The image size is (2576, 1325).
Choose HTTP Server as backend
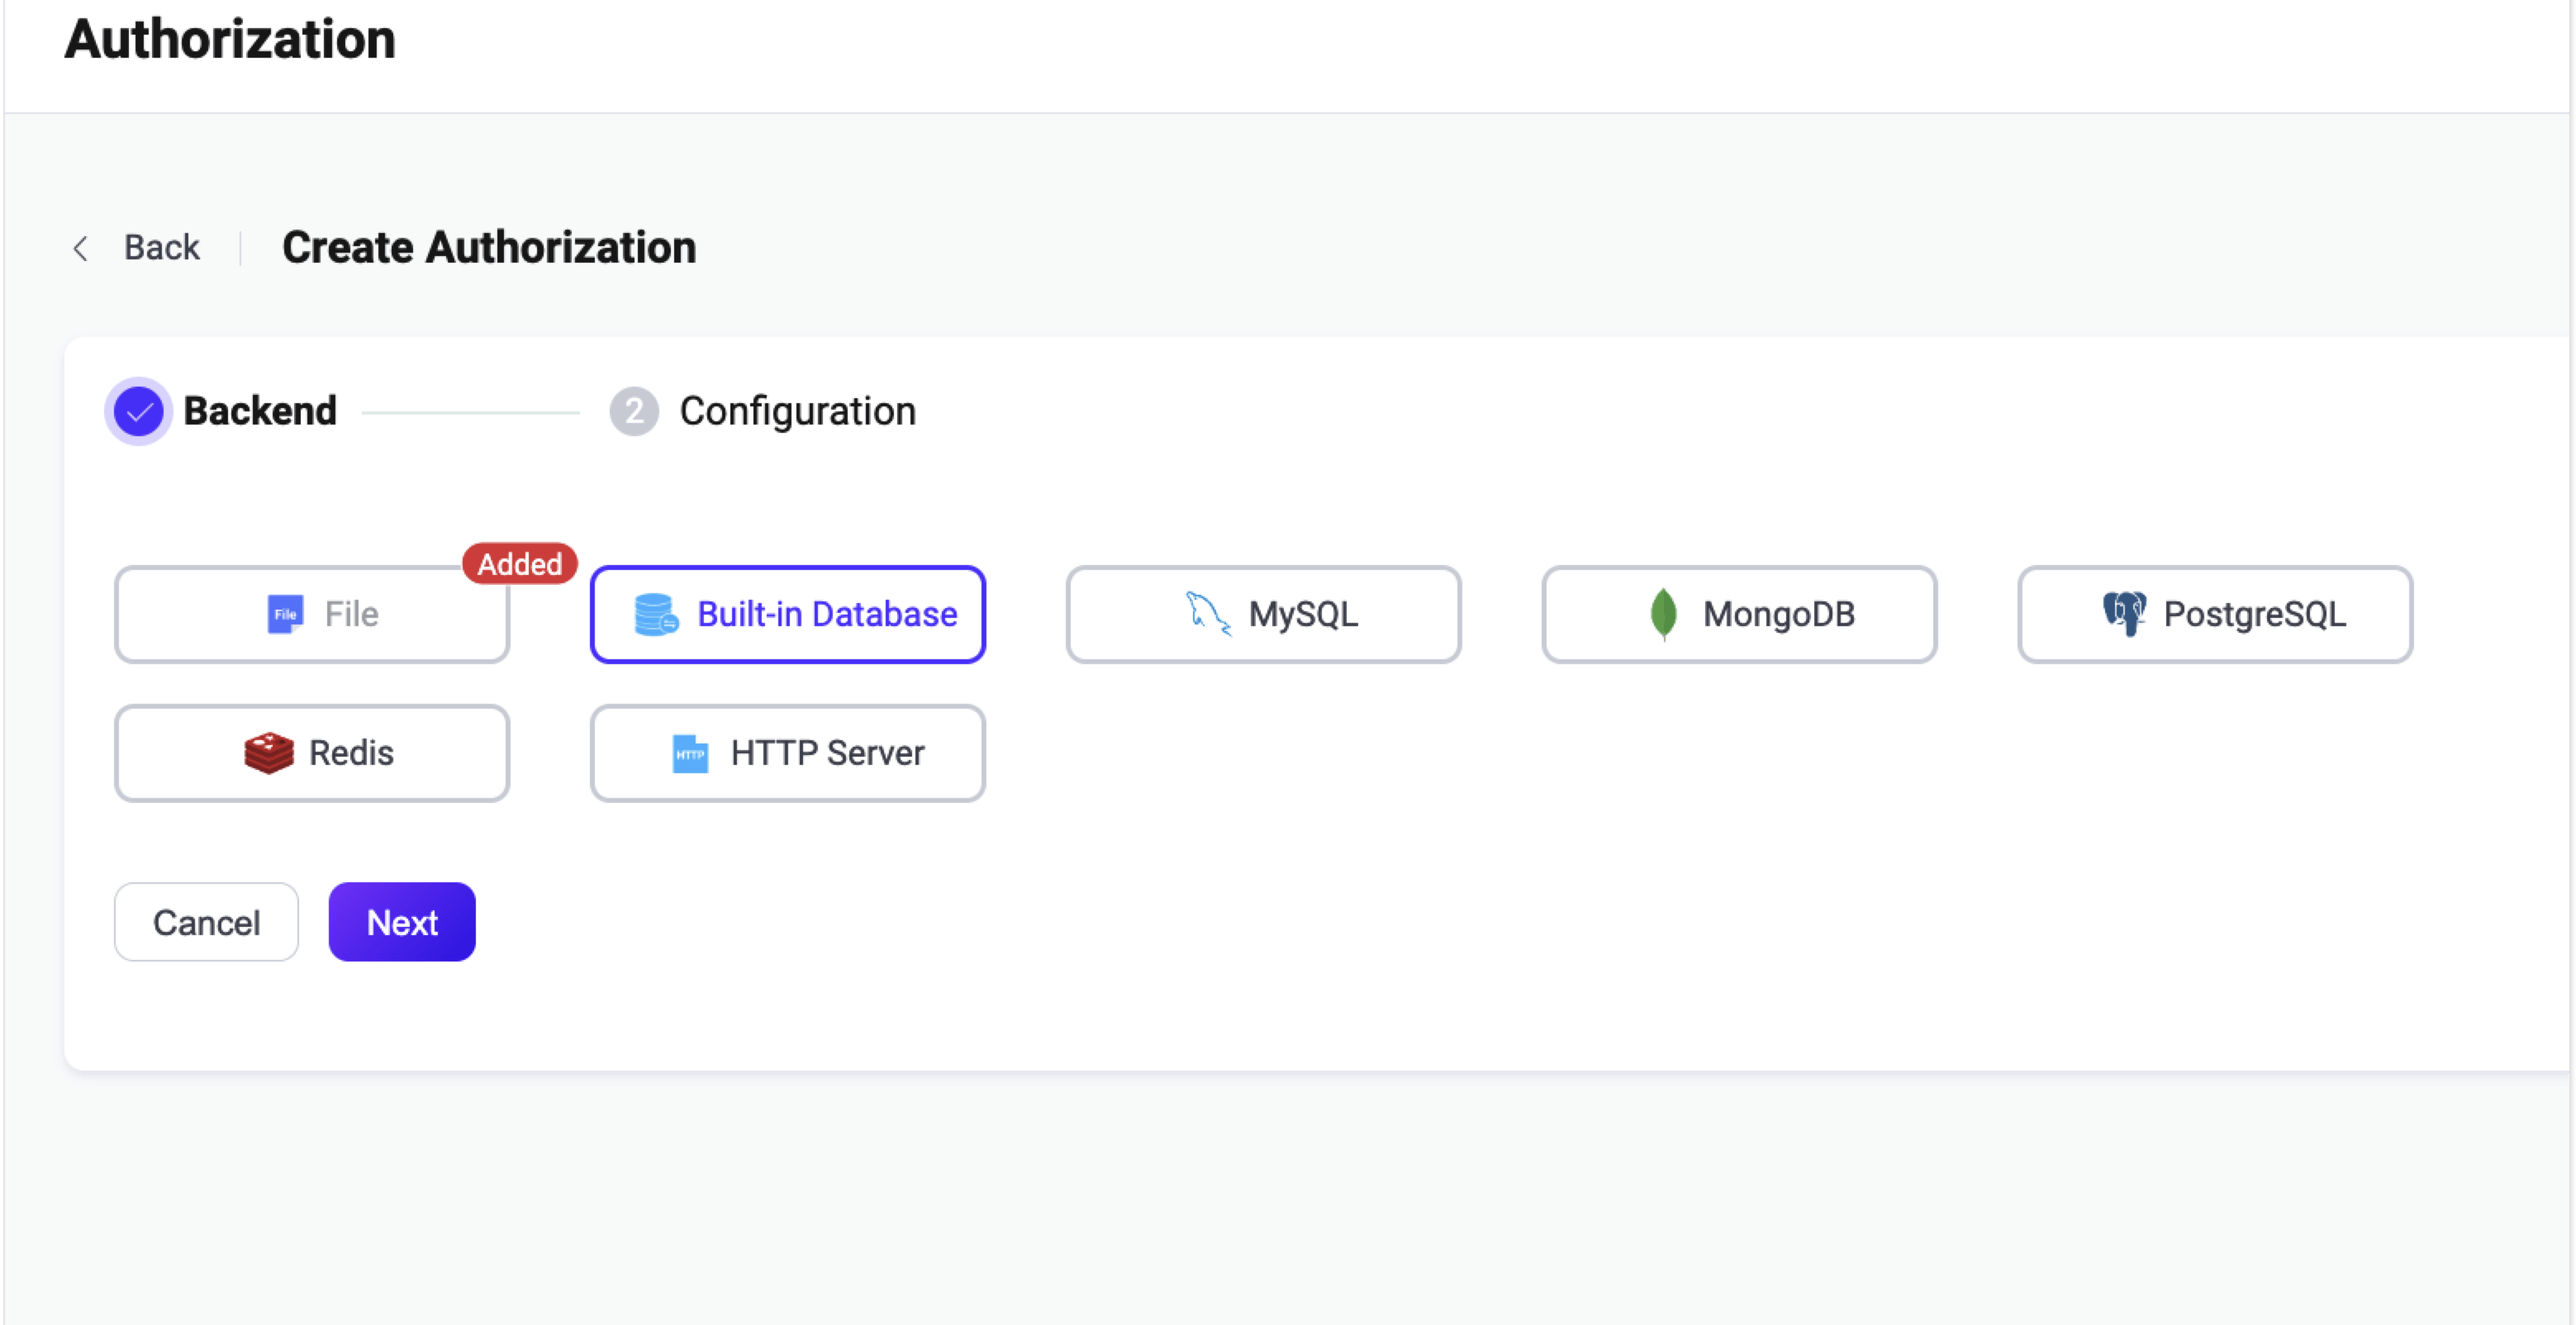click(x=788, y=753)
